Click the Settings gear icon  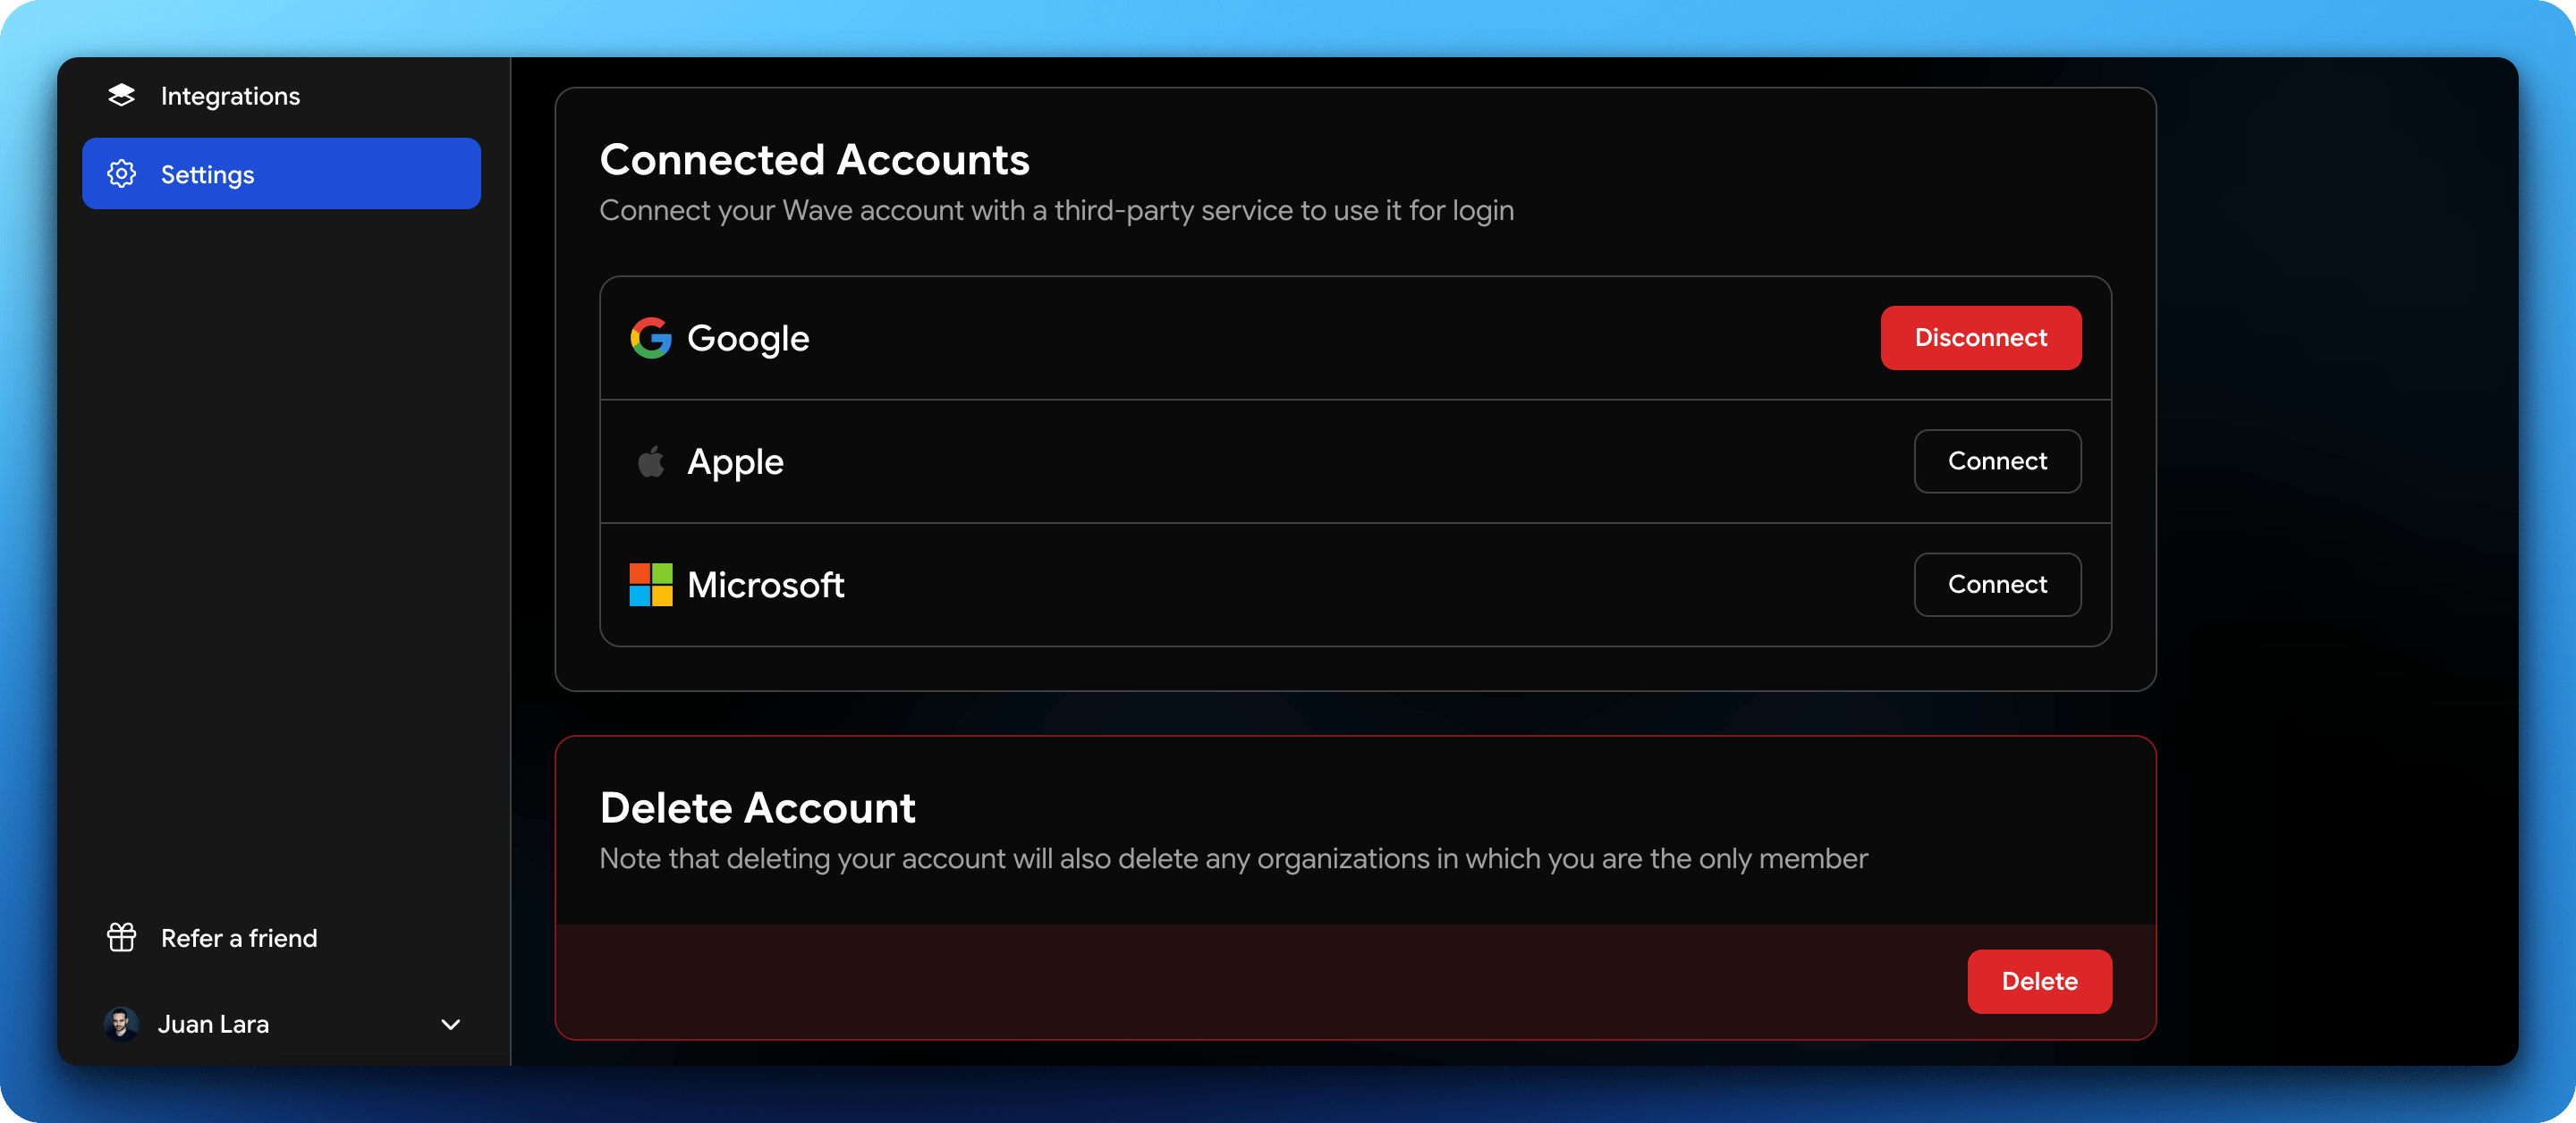(x=121, y=174)
